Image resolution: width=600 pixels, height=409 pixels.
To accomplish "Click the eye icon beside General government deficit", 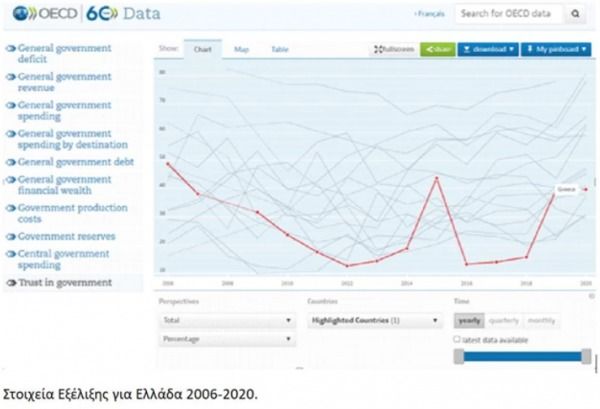I will point(11,48).
